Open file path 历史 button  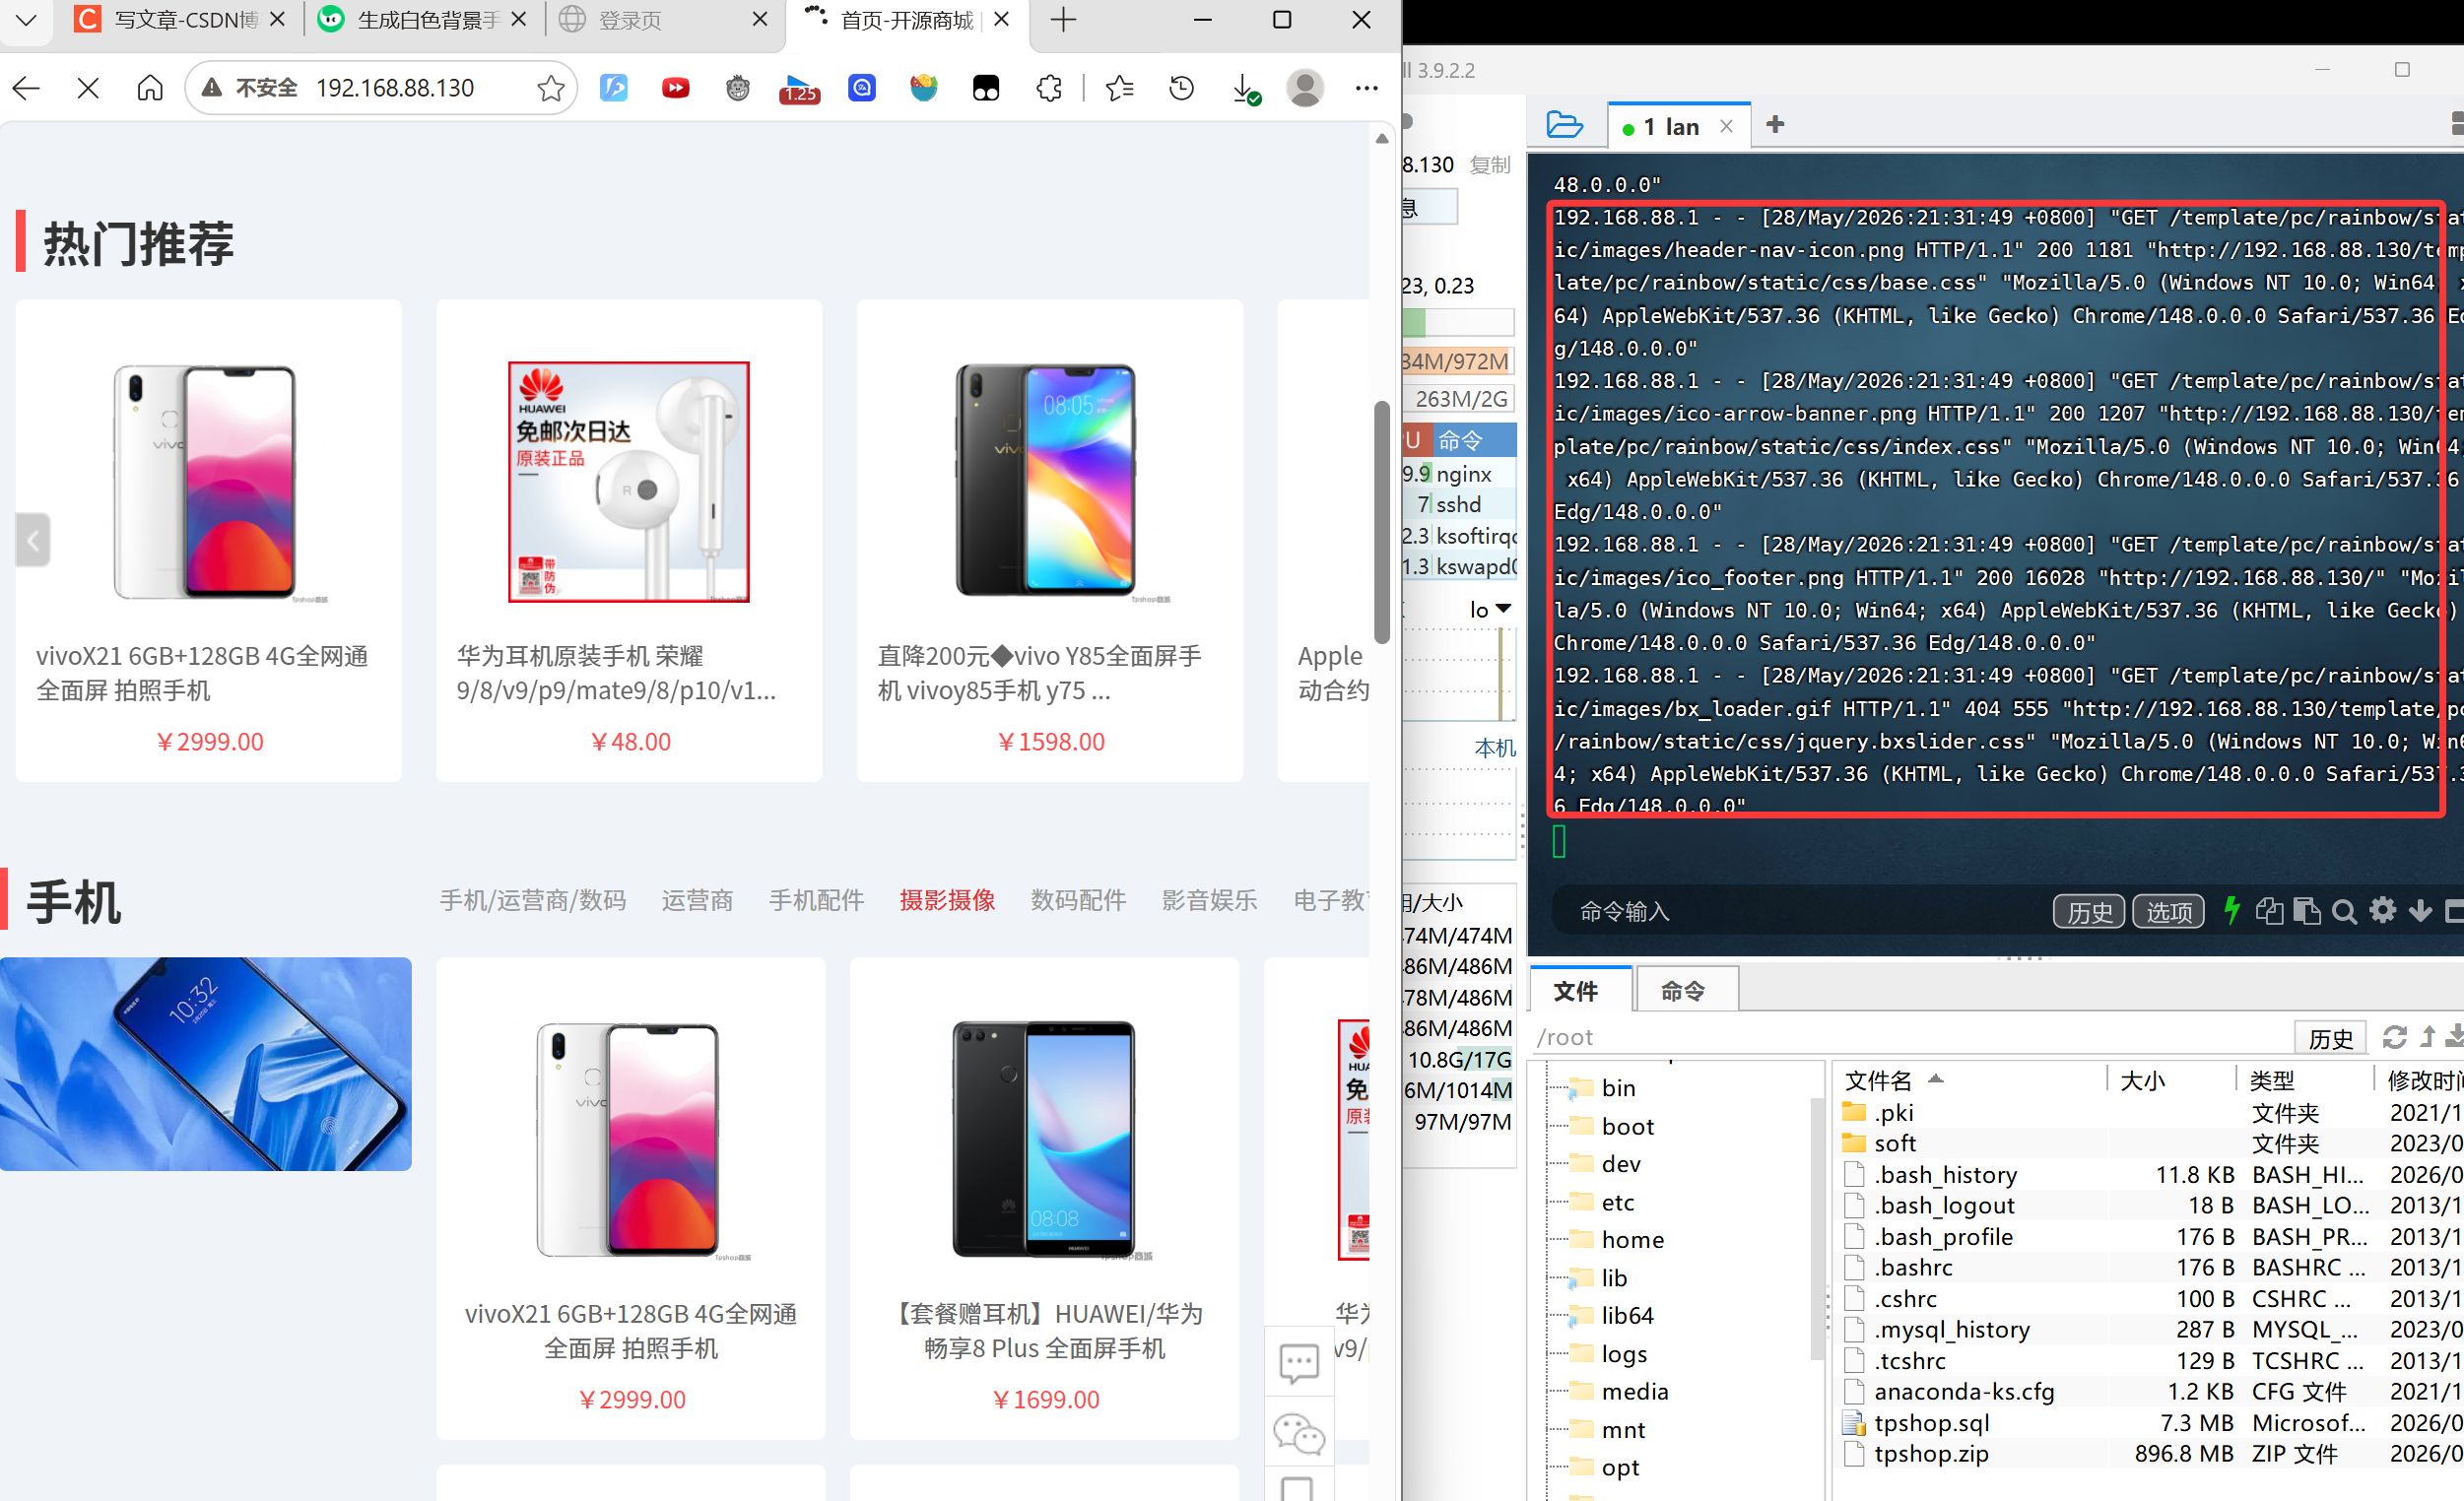pos(2330,1038)
